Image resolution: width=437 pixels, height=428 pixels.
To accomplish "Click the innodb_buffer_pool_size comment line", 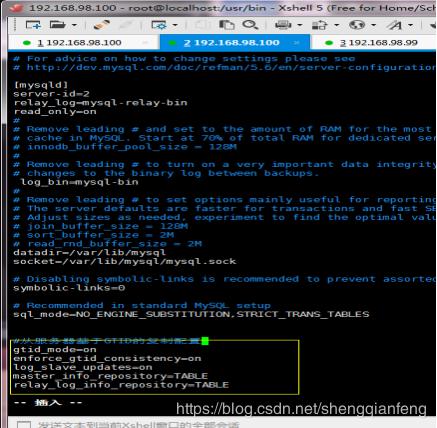I will 125,147.
